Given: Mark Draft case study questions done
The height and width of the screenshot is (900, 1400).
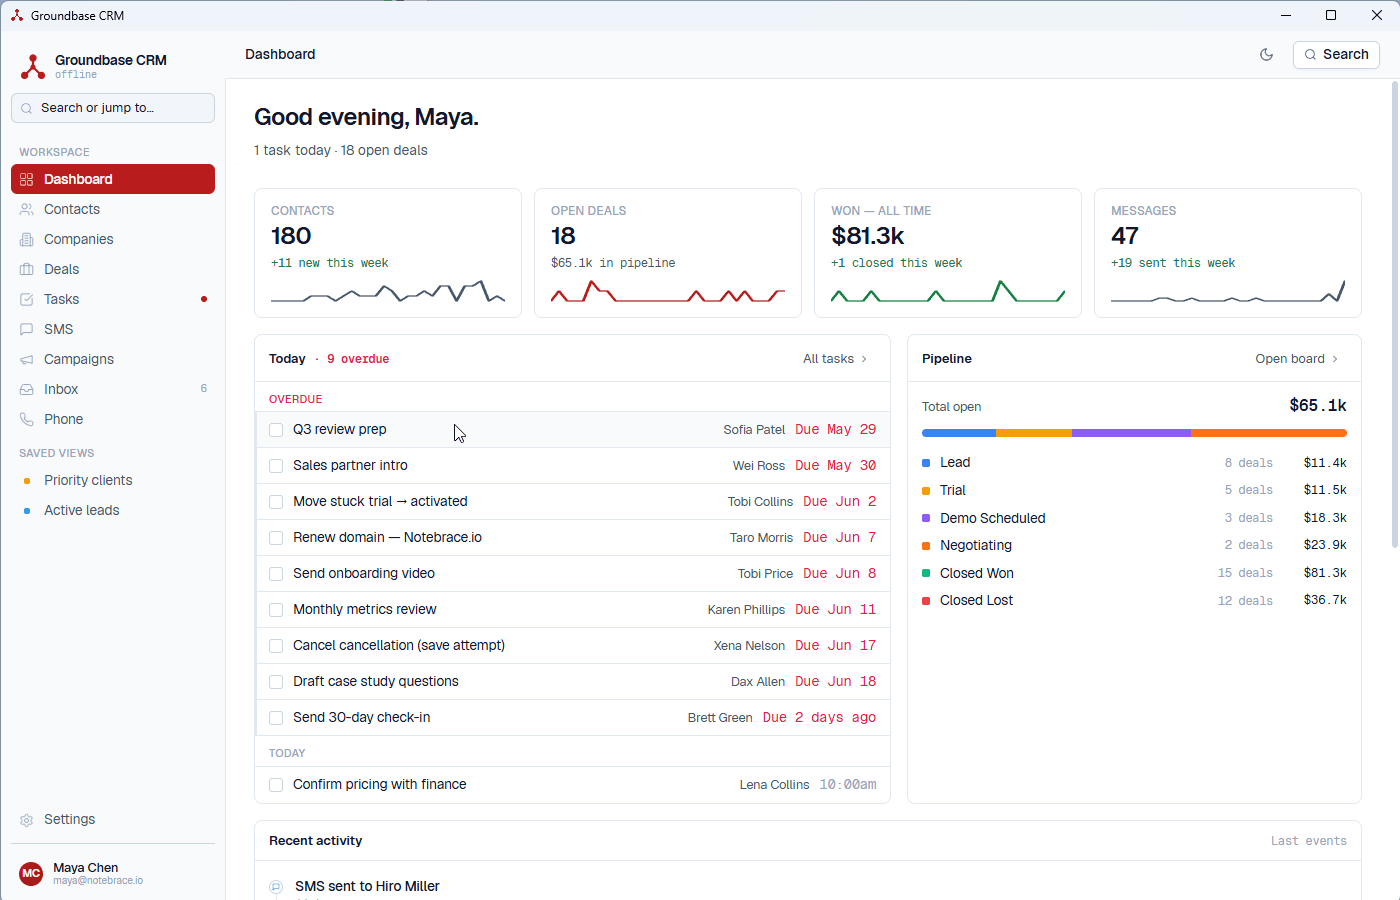Looking at the screenshot, I should 276,682.
